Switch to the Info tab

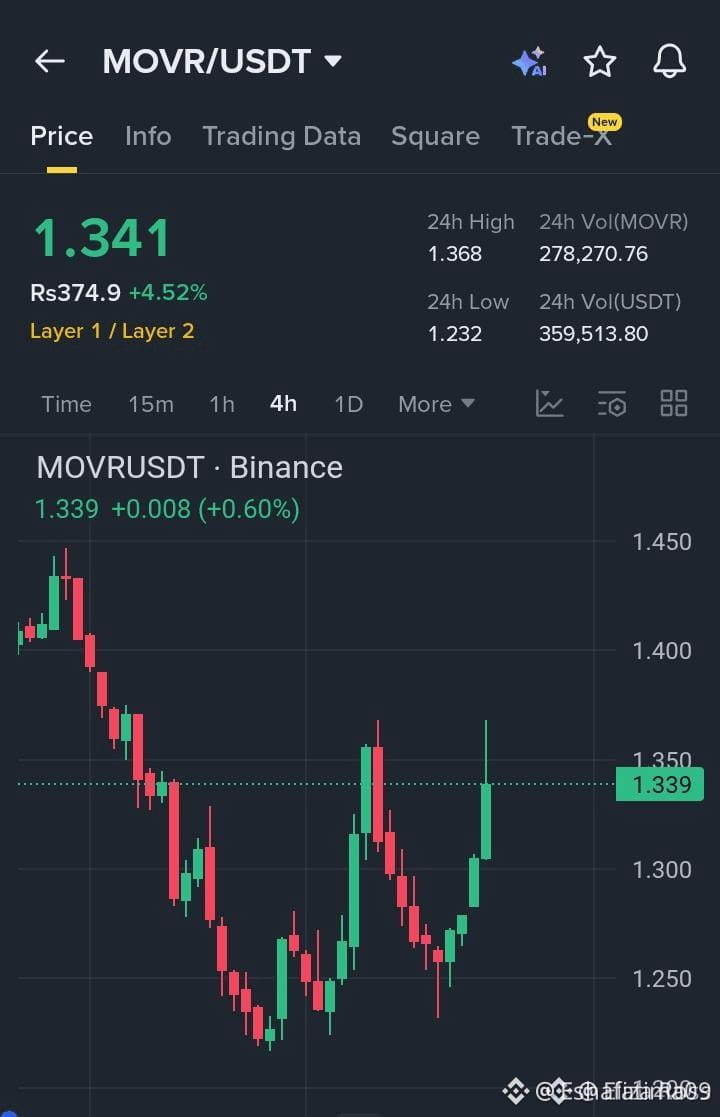click(x=148, y=136)
